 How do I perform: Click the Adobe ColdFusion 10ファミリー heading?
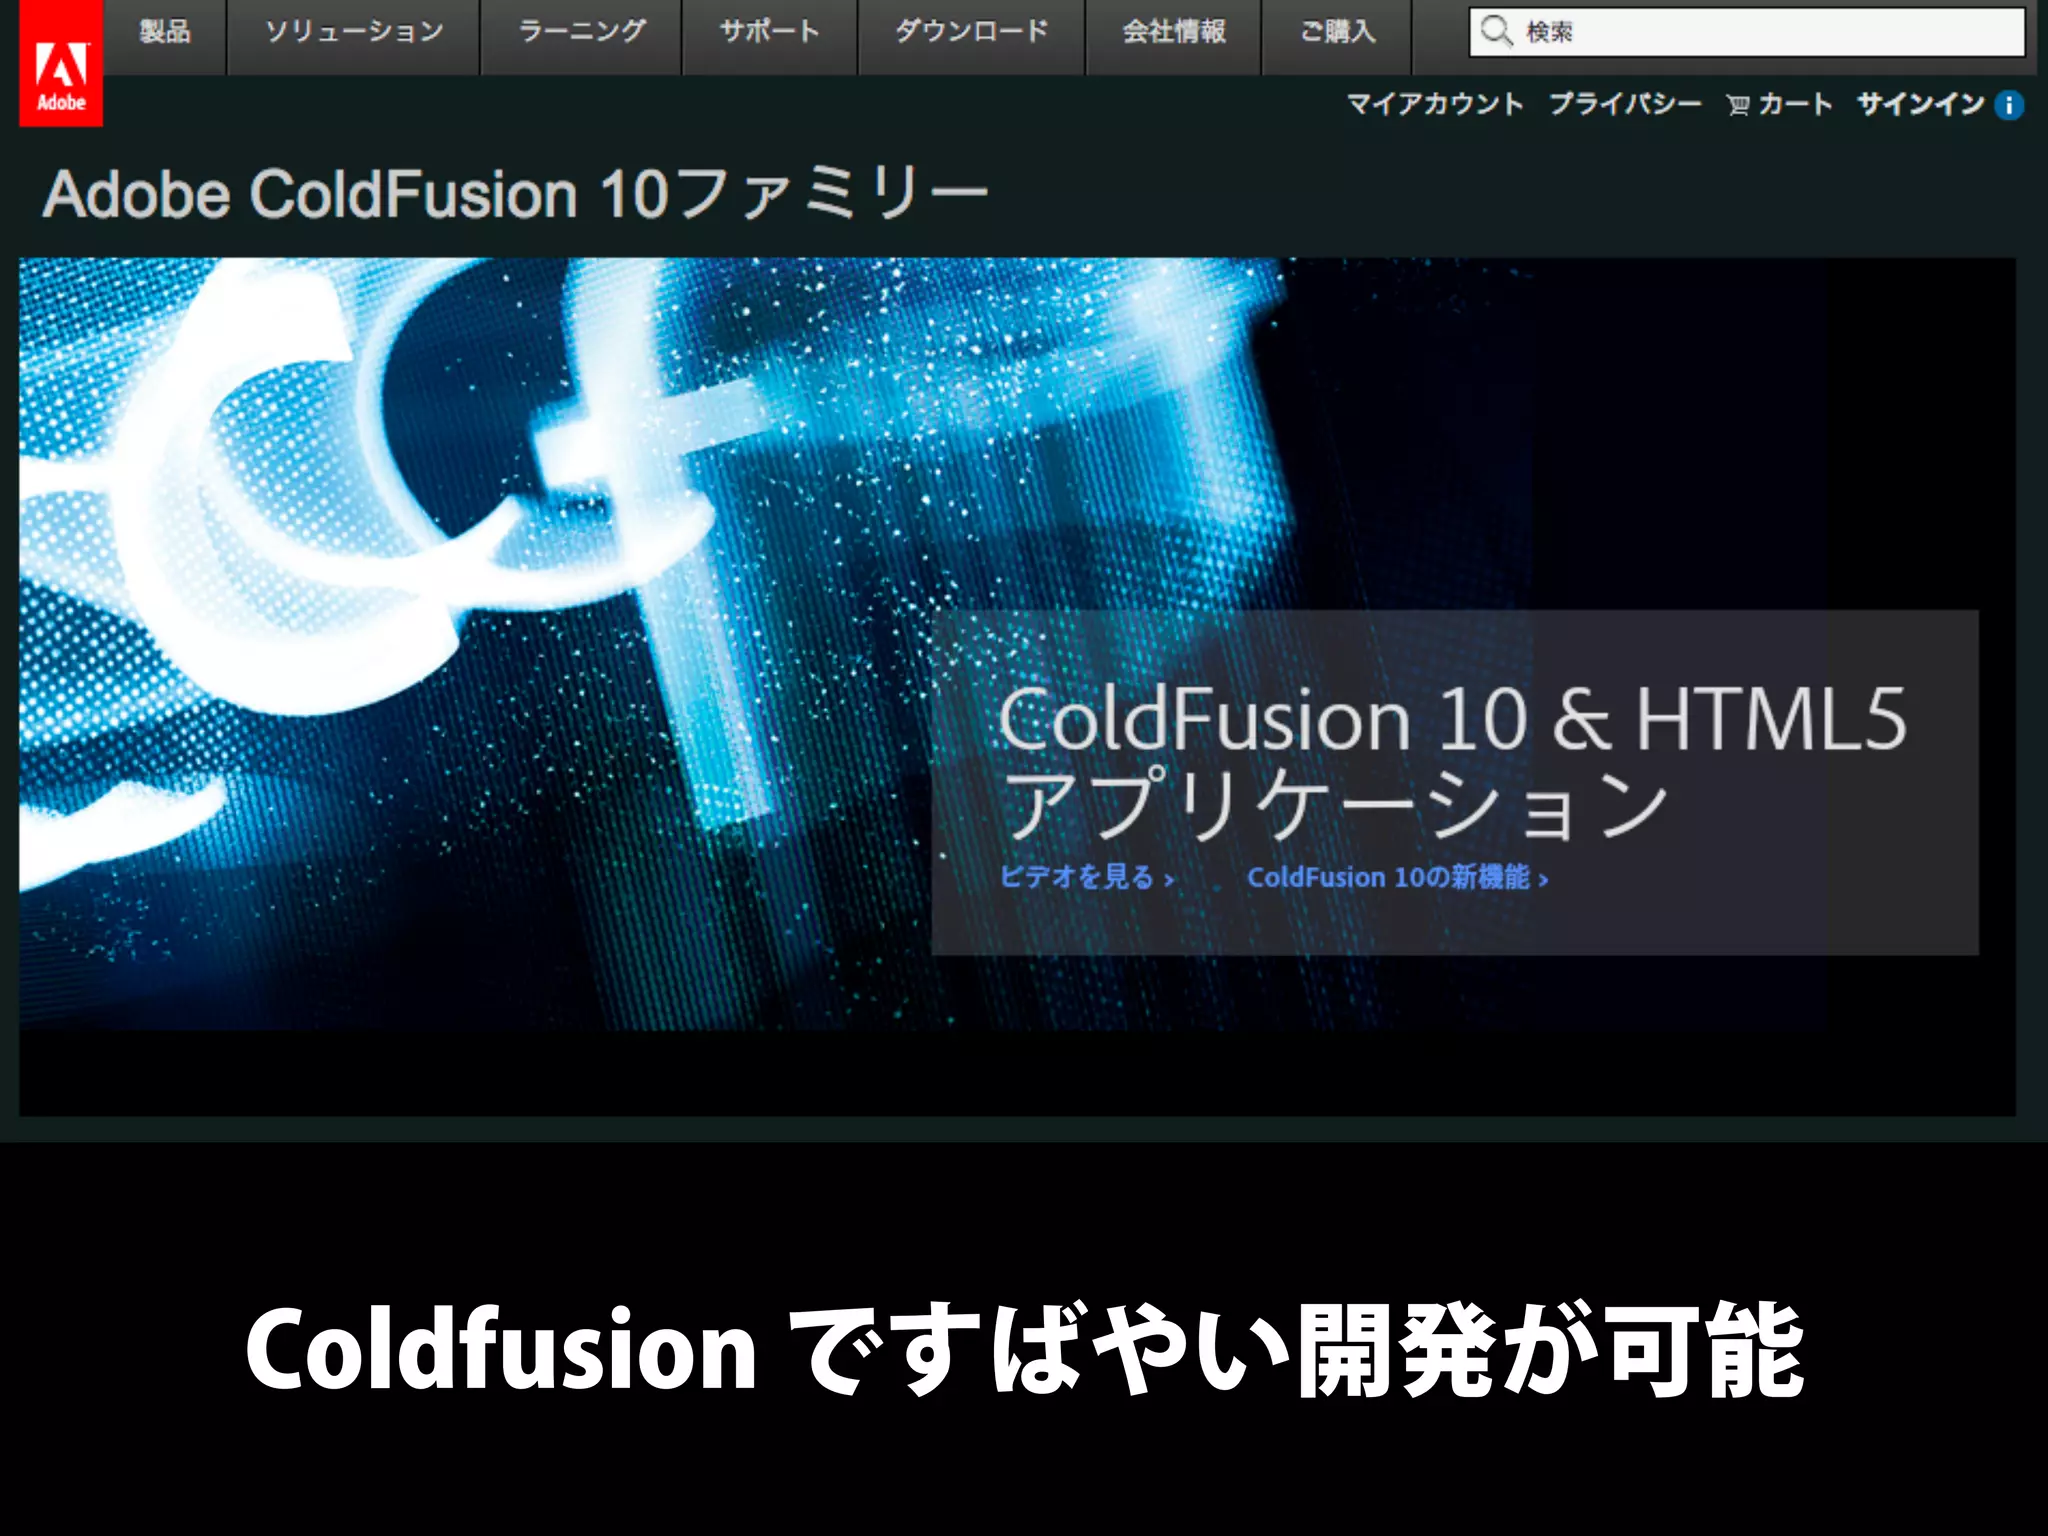pyautogui.click(x=515, y=194)
